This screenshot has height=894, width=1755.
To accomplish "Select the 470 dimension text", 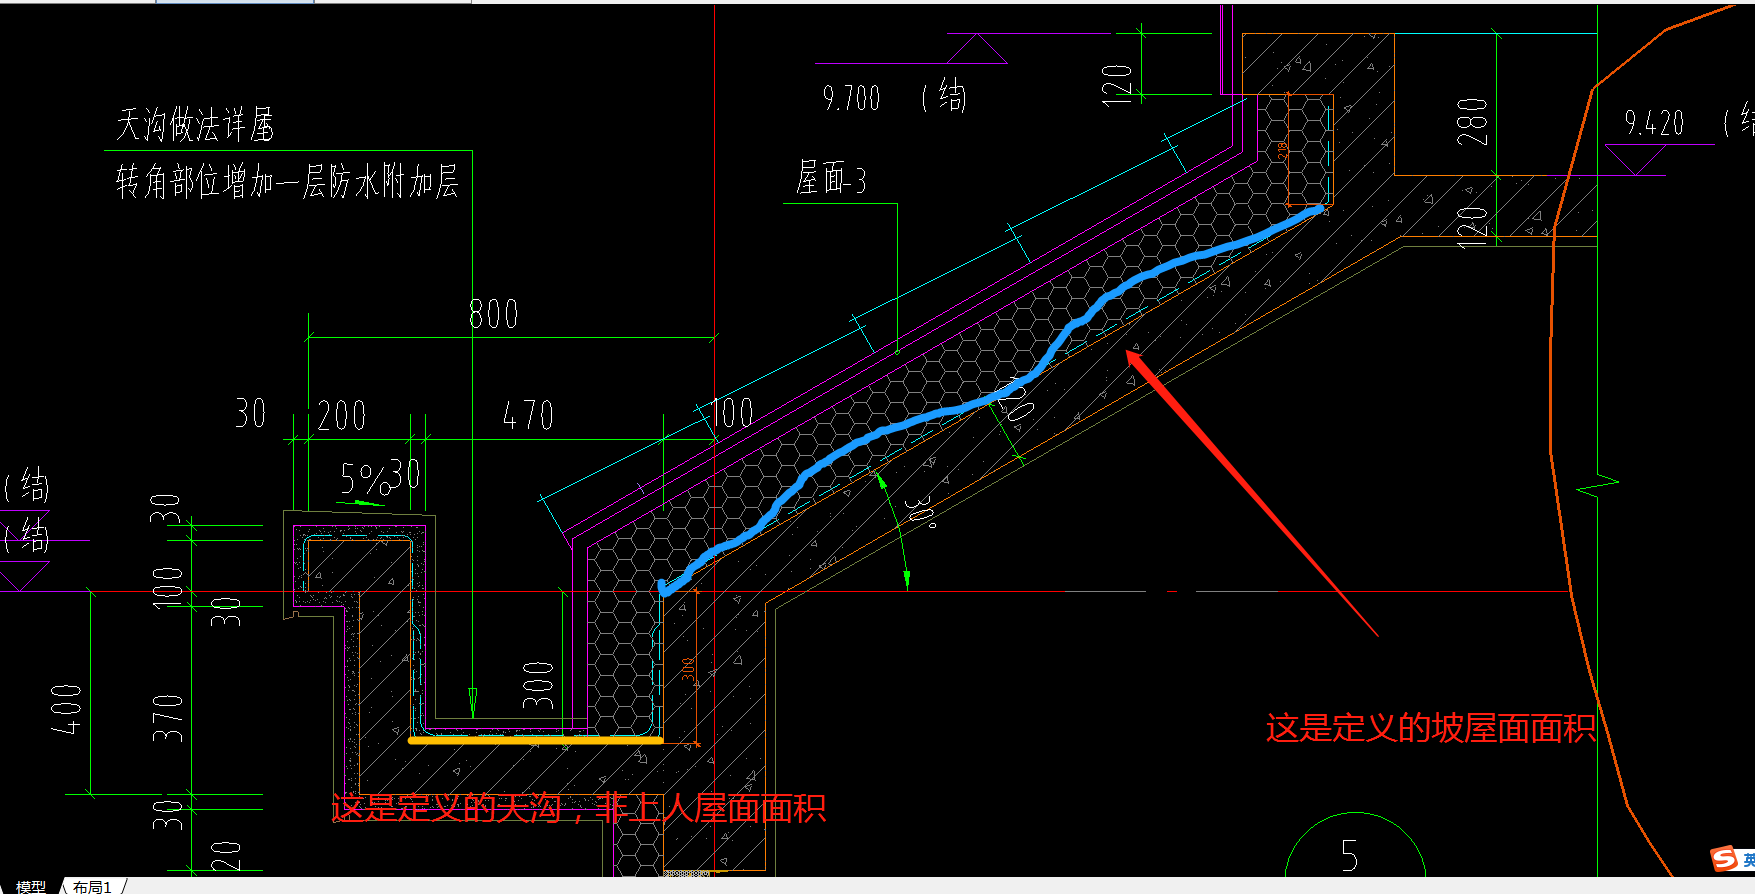I will point(527,415).
